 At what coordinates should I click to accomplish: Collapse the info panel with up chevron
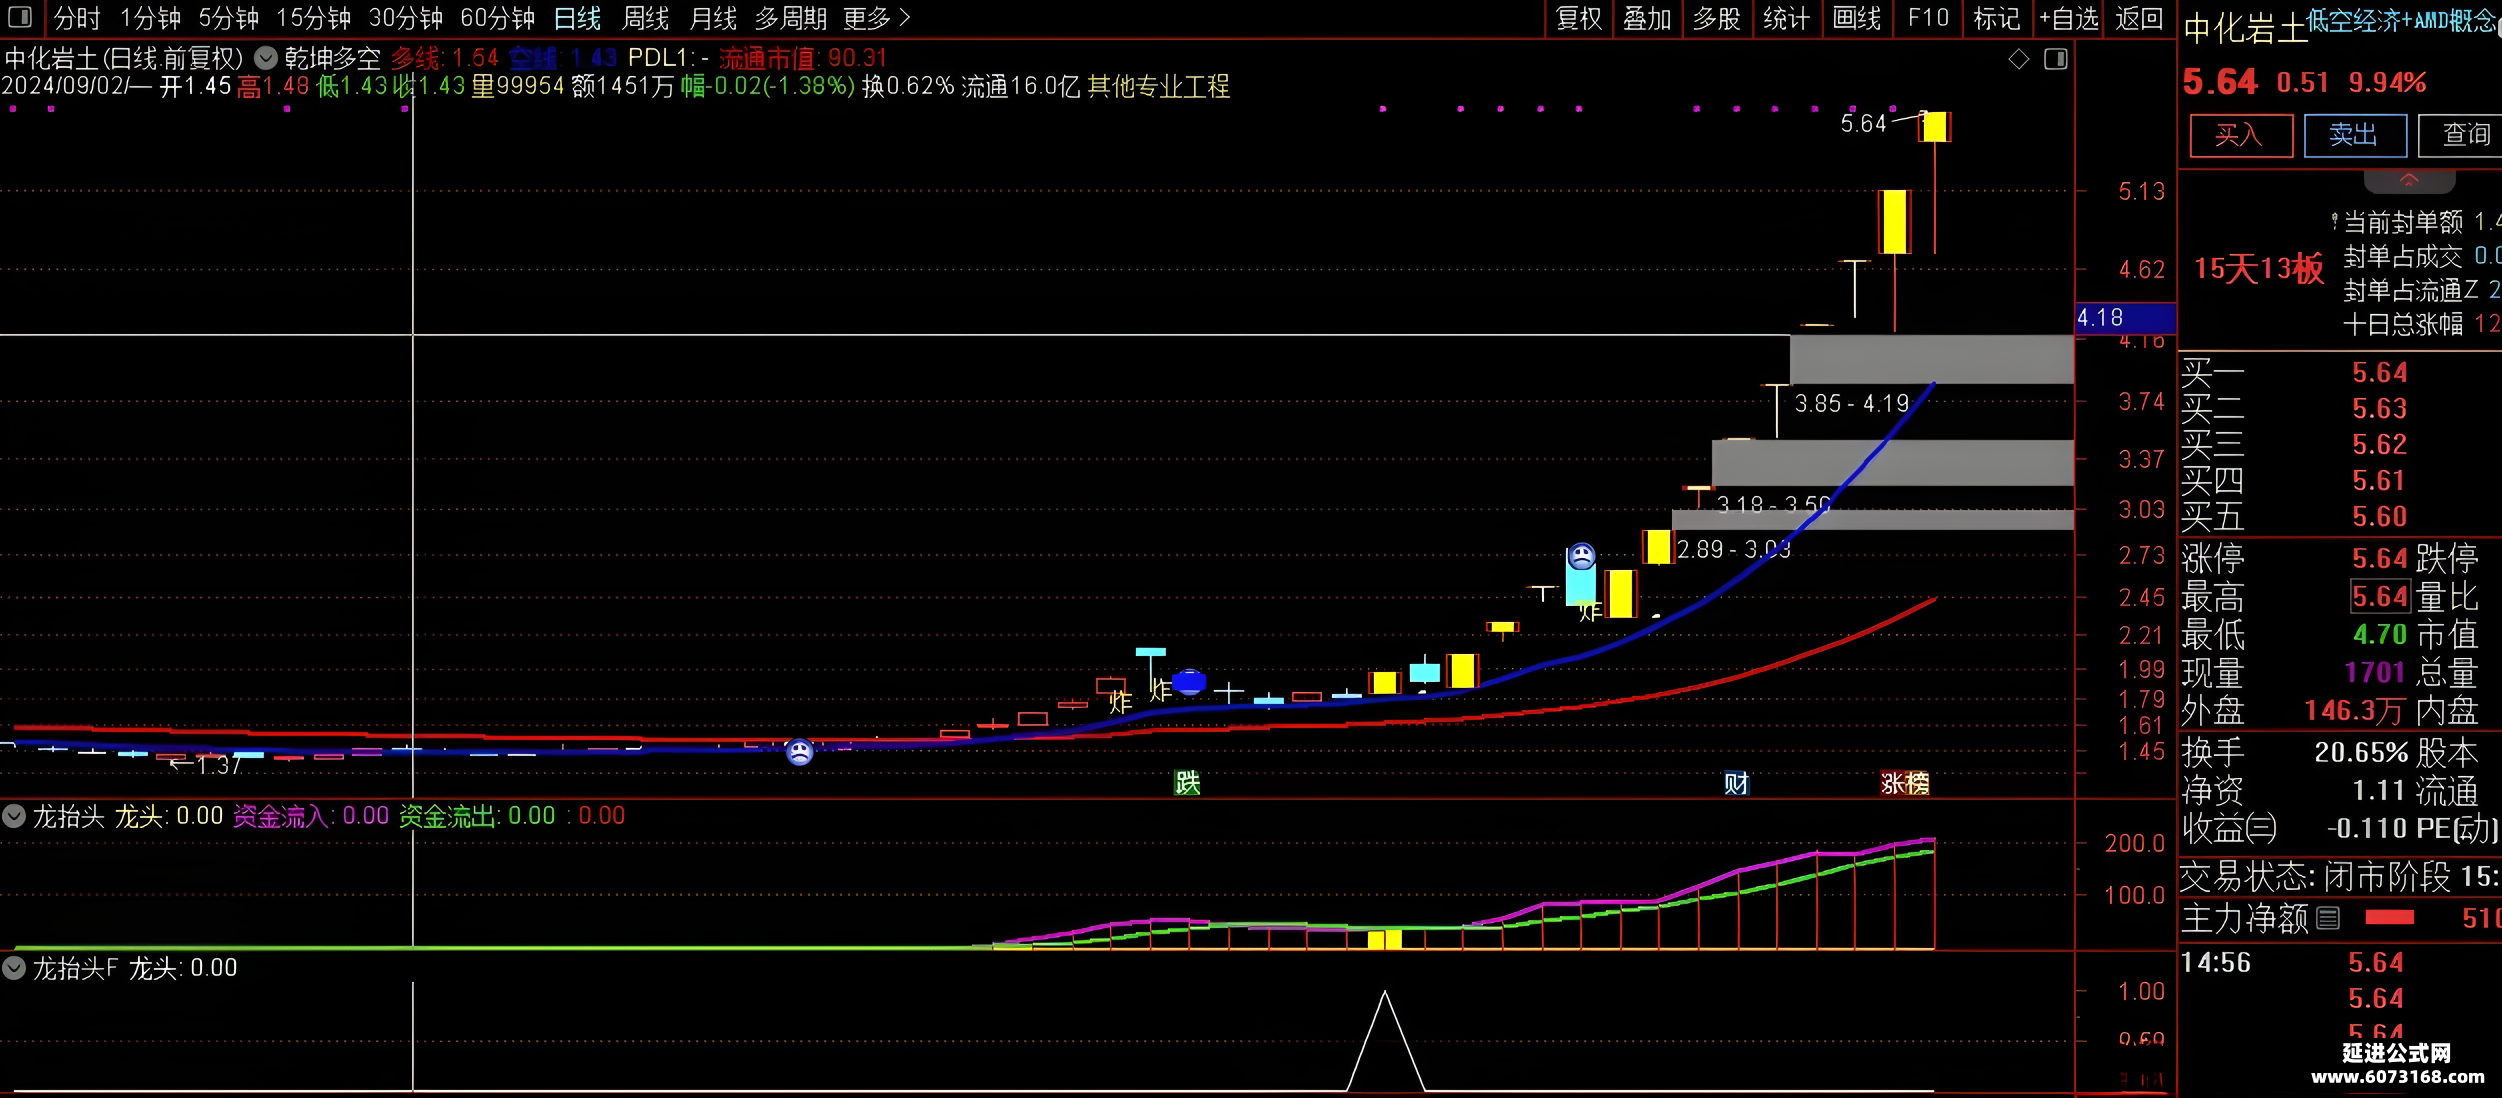2408,181
